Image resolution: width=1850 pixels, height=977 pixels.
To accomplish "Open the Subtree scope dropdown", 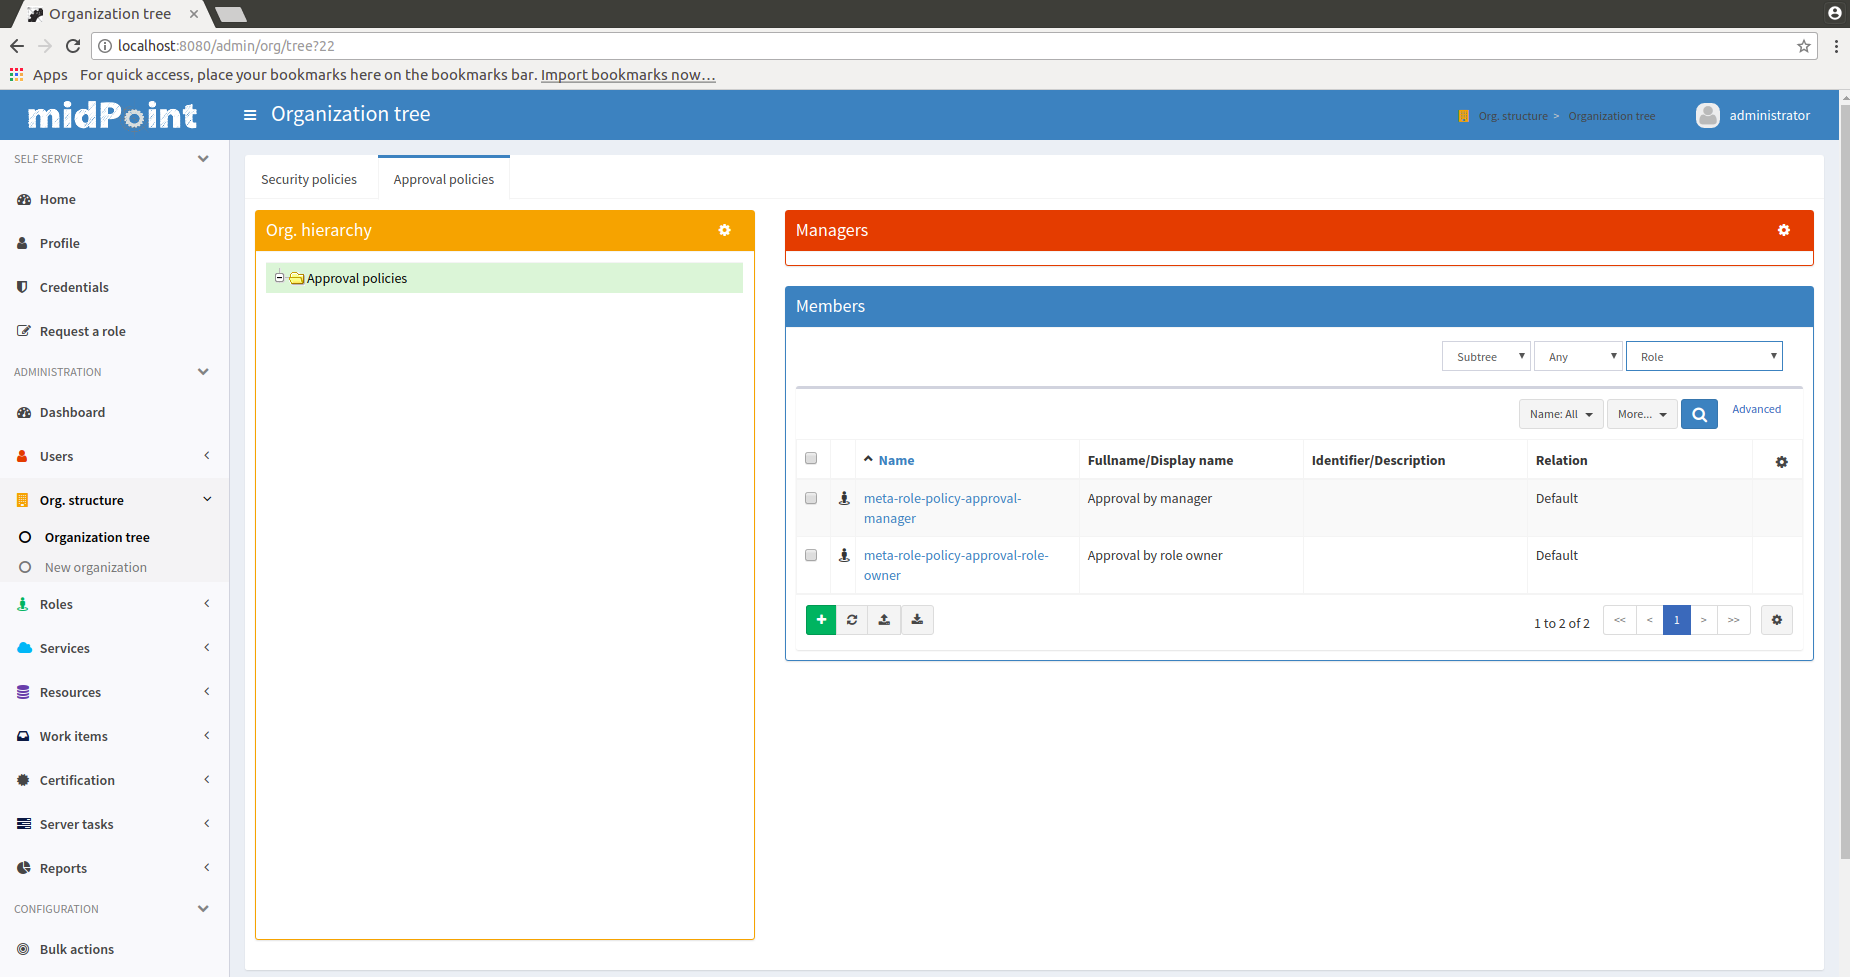I will 1485,357.
